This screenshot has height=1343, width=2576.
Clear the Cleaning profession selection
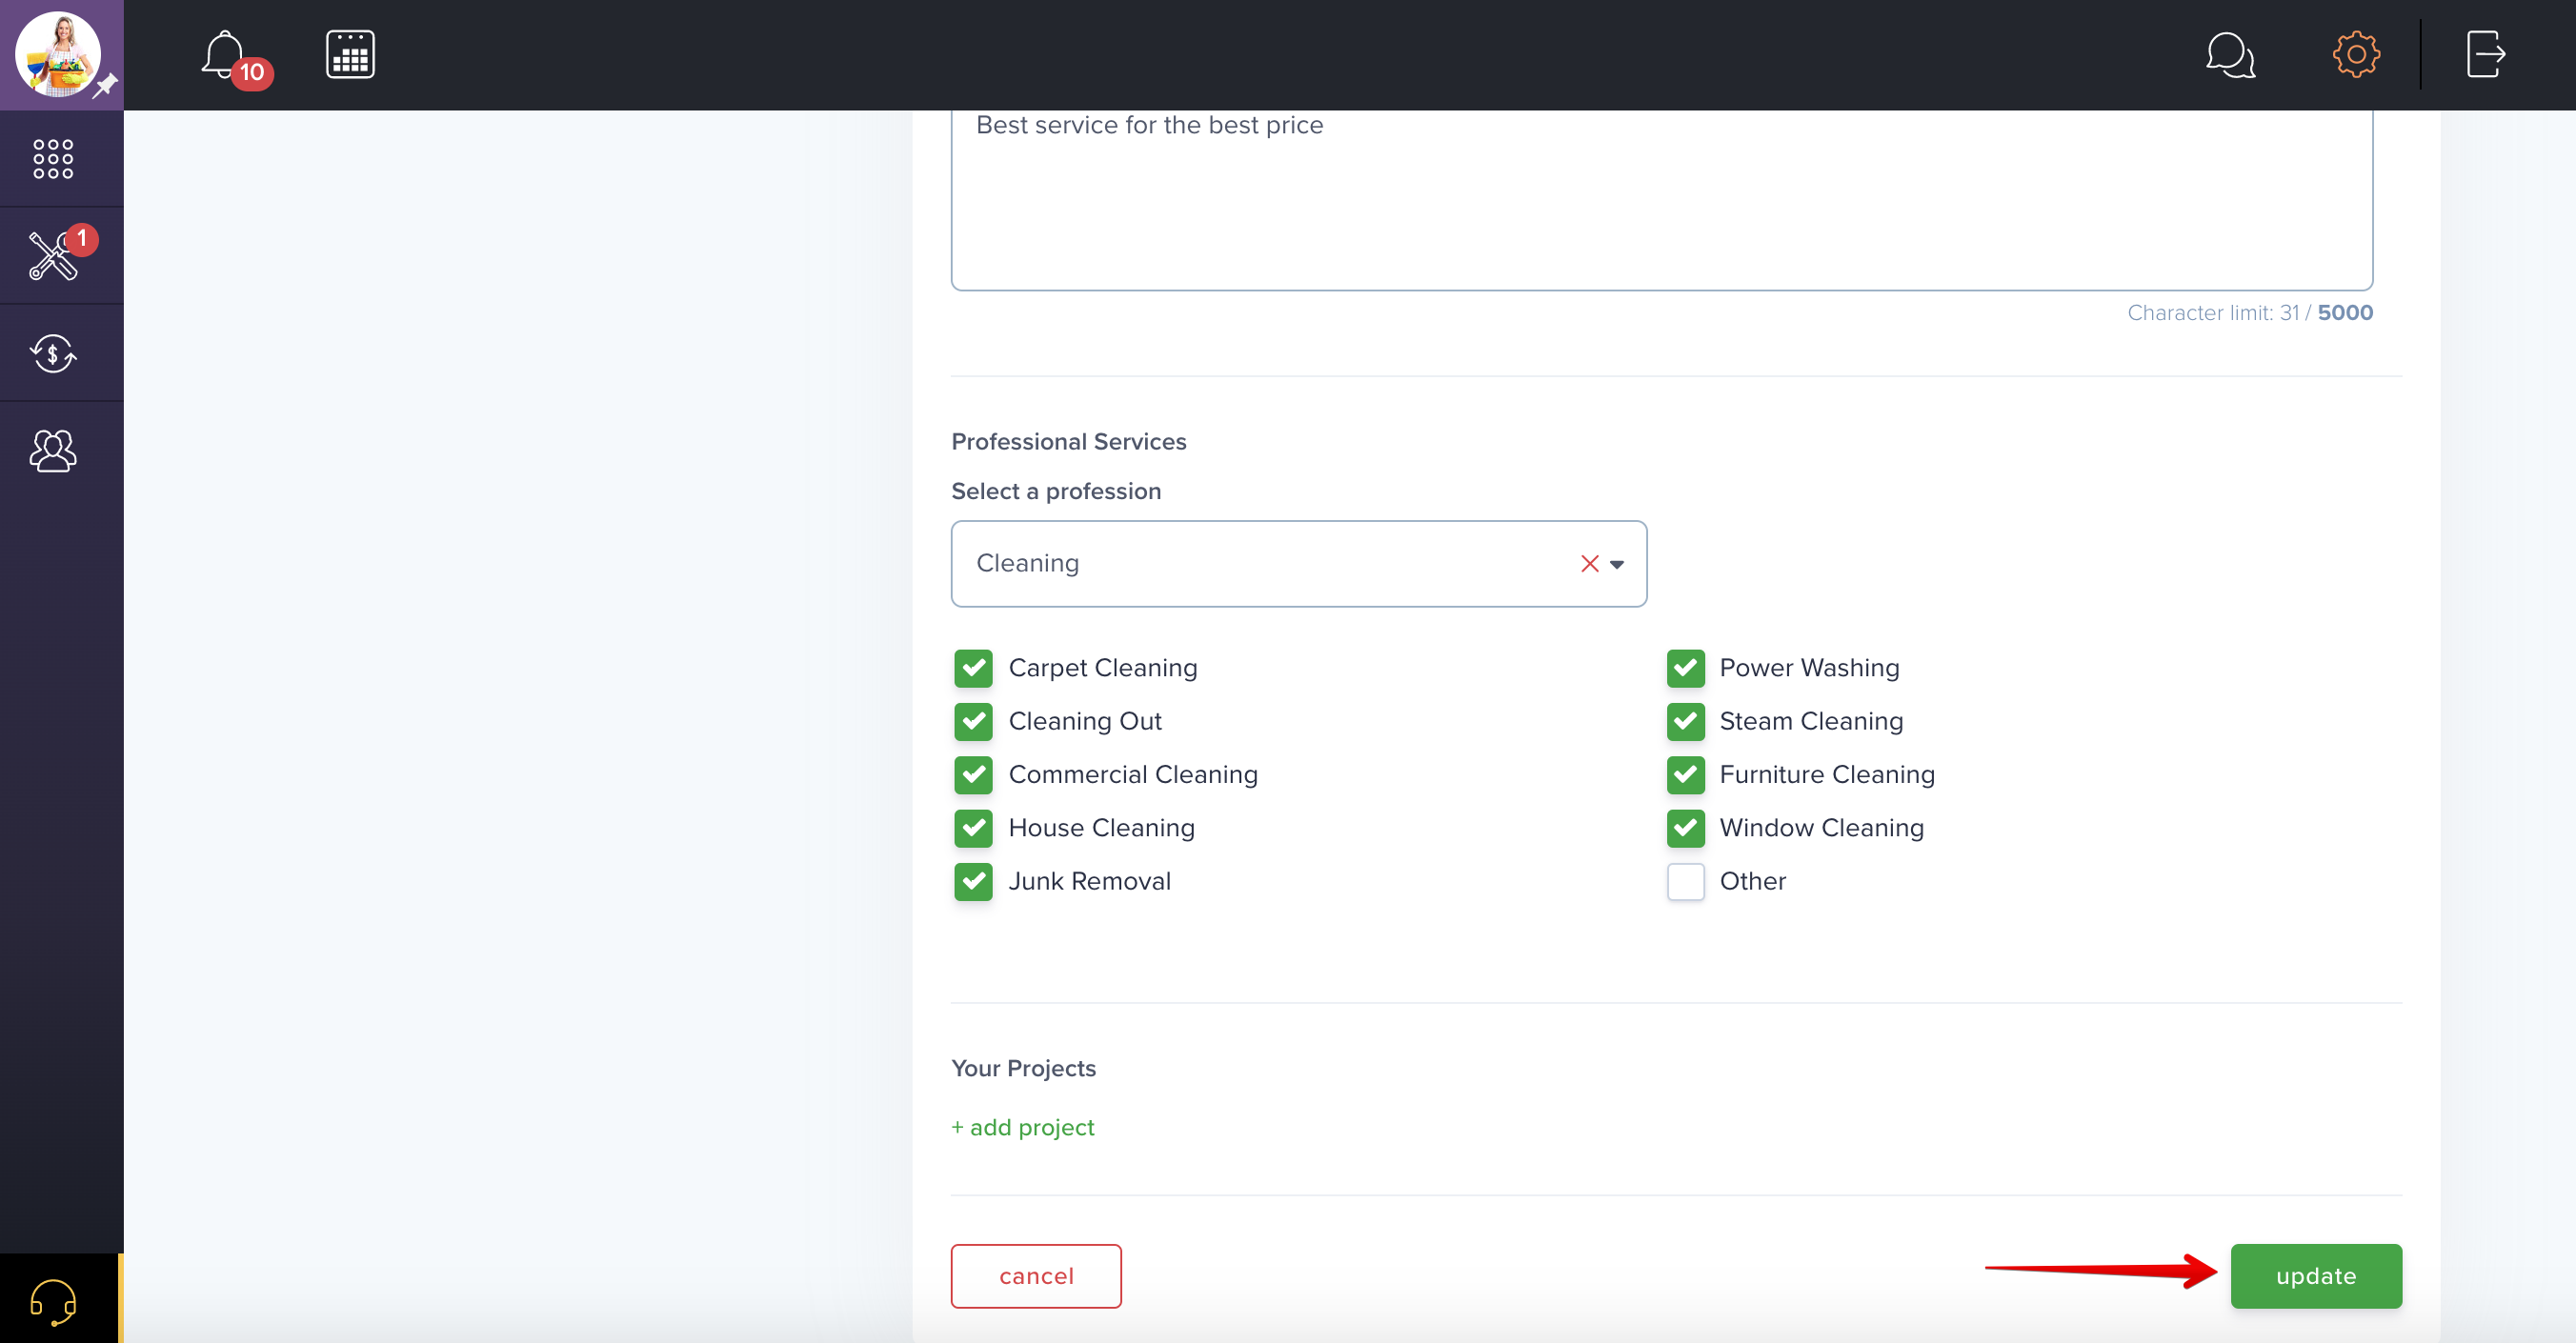click(1589, 564)
